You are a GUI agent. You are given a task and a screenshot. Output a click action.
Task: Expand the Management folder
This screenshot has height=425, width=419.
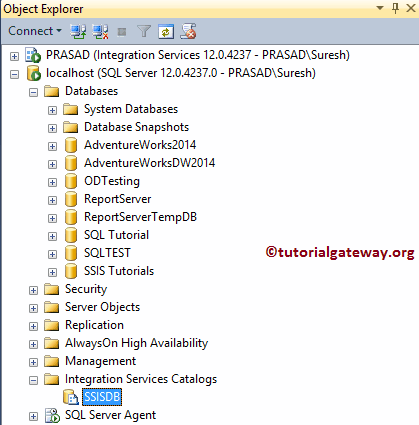pos(33,362)
